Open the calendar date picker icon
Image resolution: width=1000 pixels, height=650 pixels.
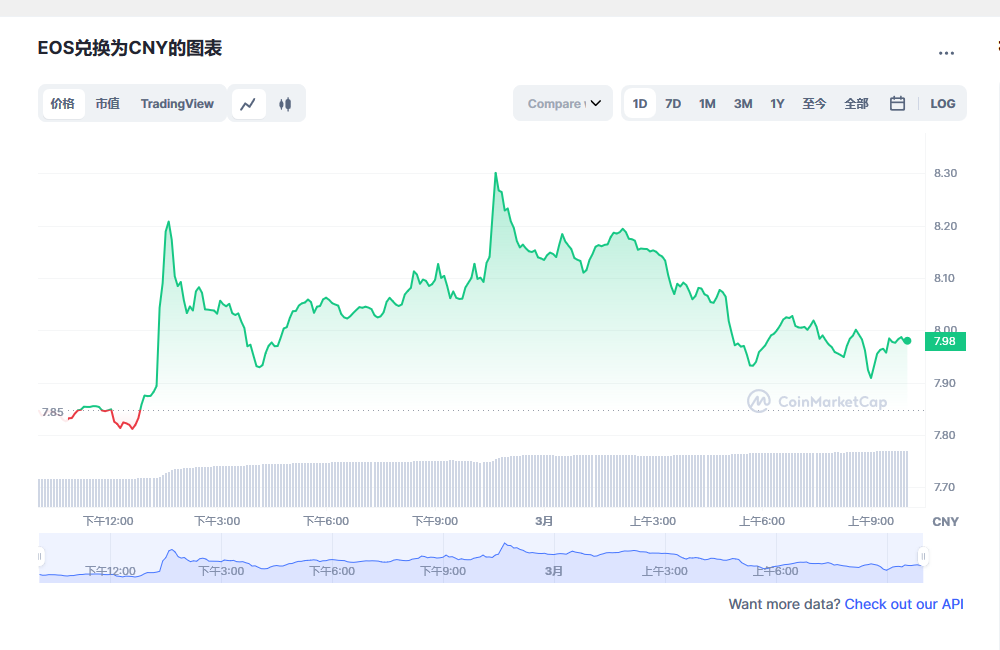point(896,103)
